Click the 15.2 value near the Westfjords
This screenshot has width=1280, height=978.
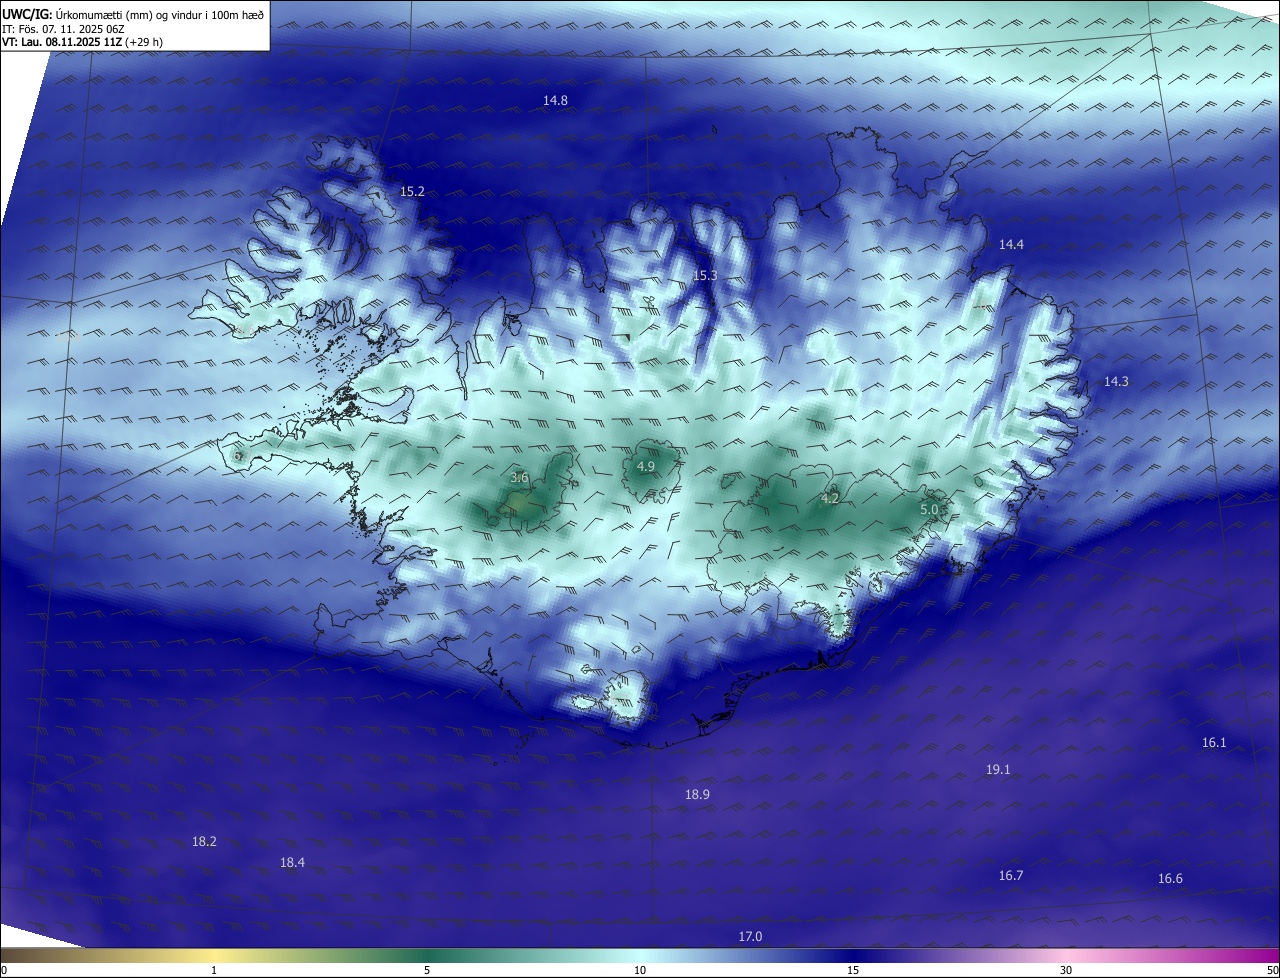[412, 192]
